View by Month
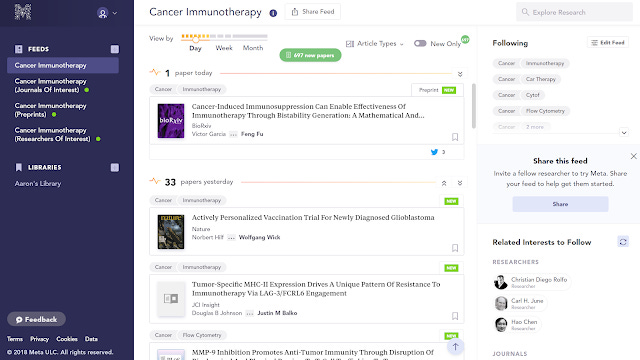 pos(253,48)
